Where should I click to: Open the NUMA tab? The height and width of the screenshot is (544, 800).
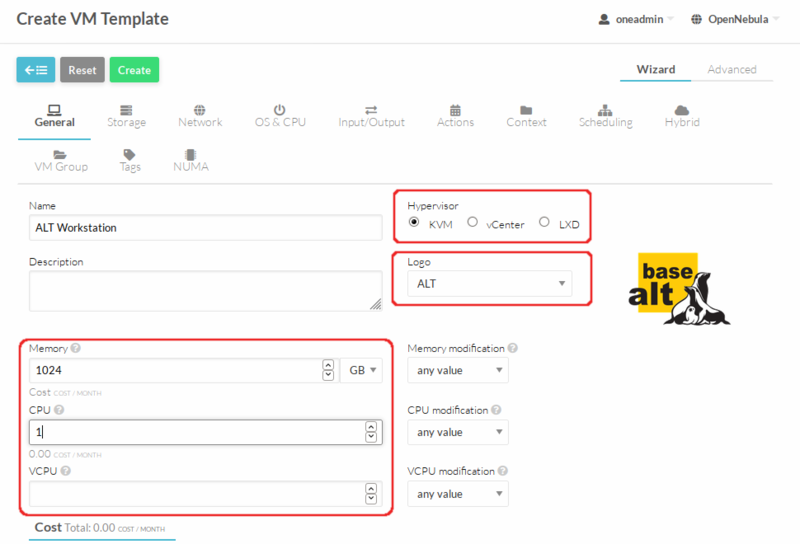191,161
